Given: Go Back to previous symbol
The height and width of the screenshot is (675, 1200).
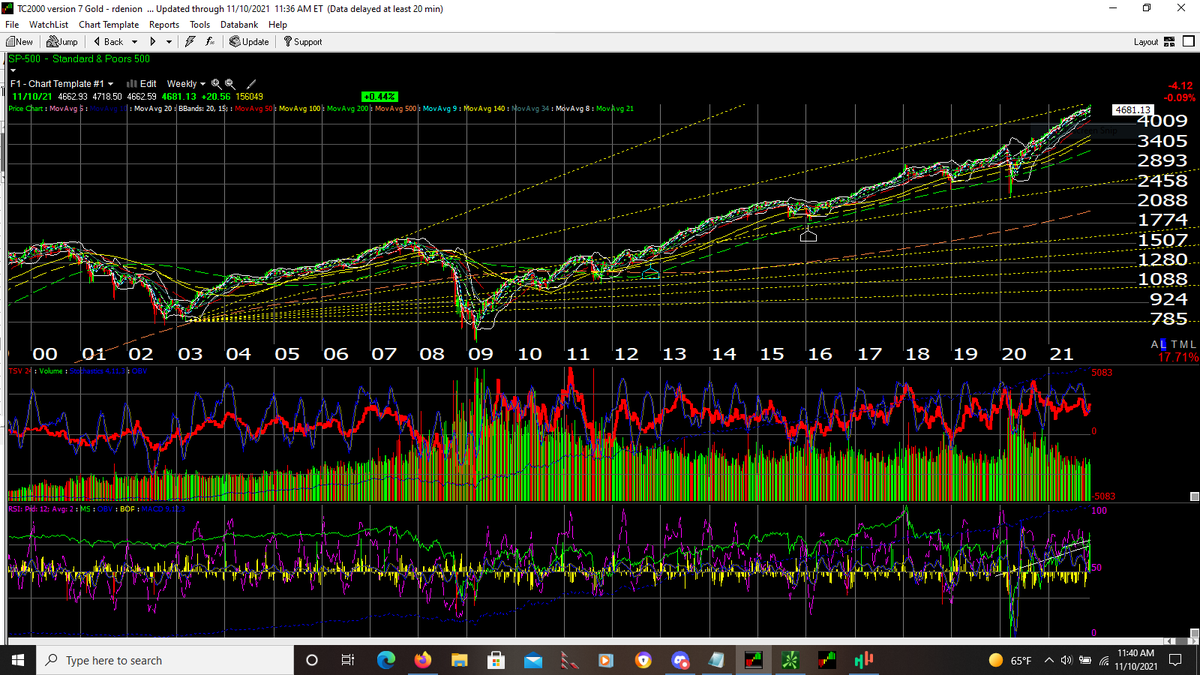Looking at the screenshot, I should [x=108, y=42].
